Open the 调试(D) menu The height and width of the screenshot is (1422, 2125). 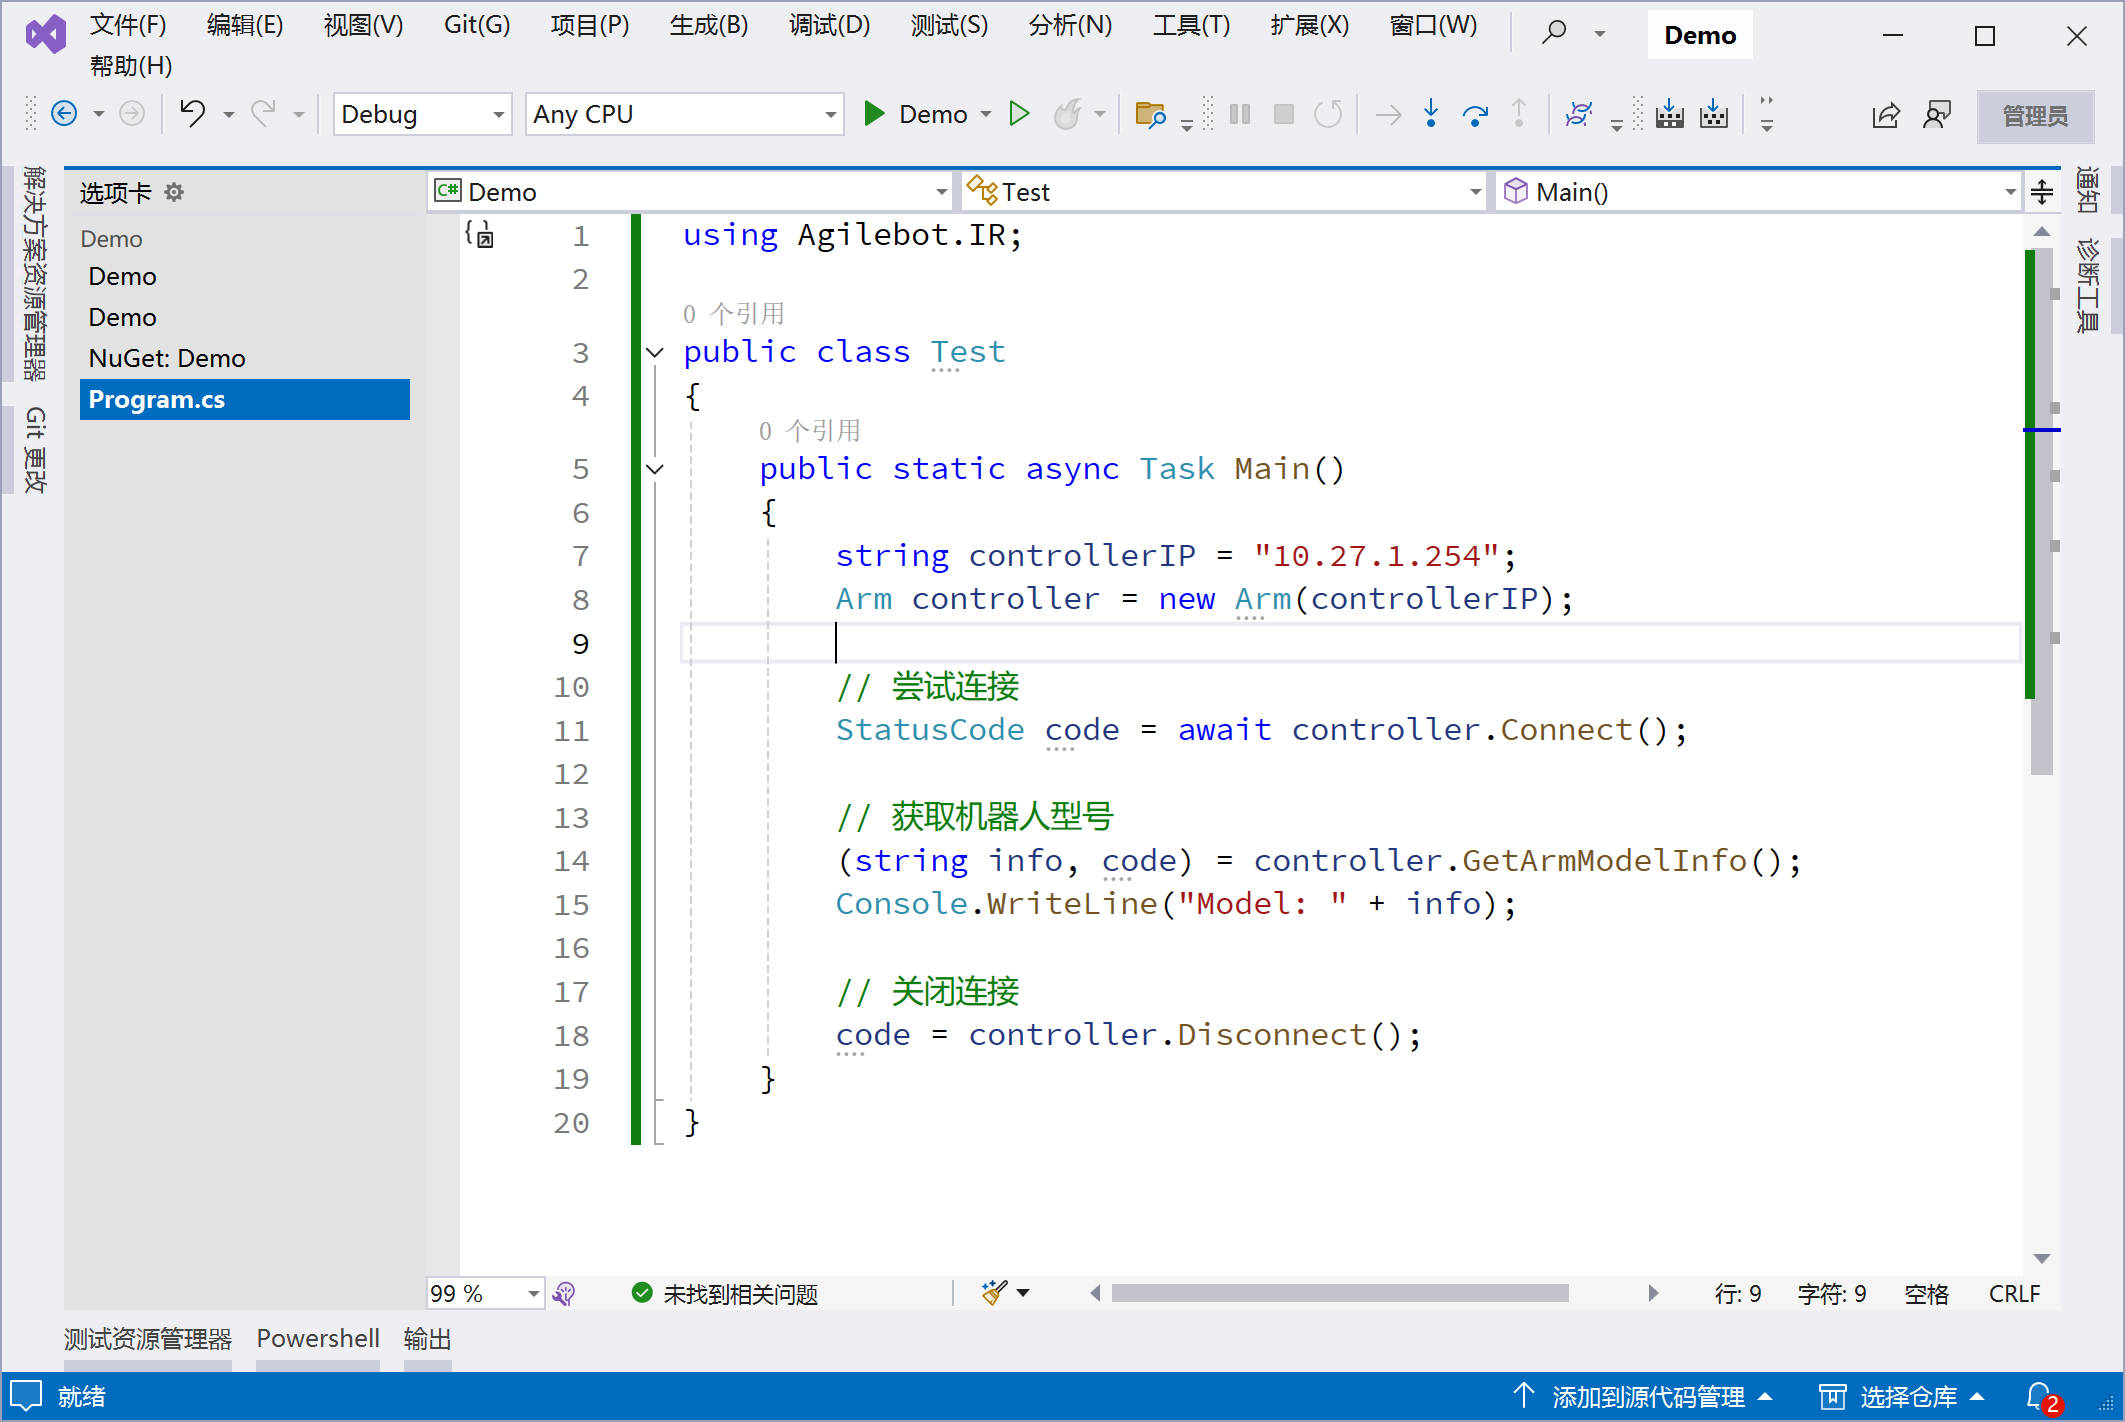tap(829, 25)
